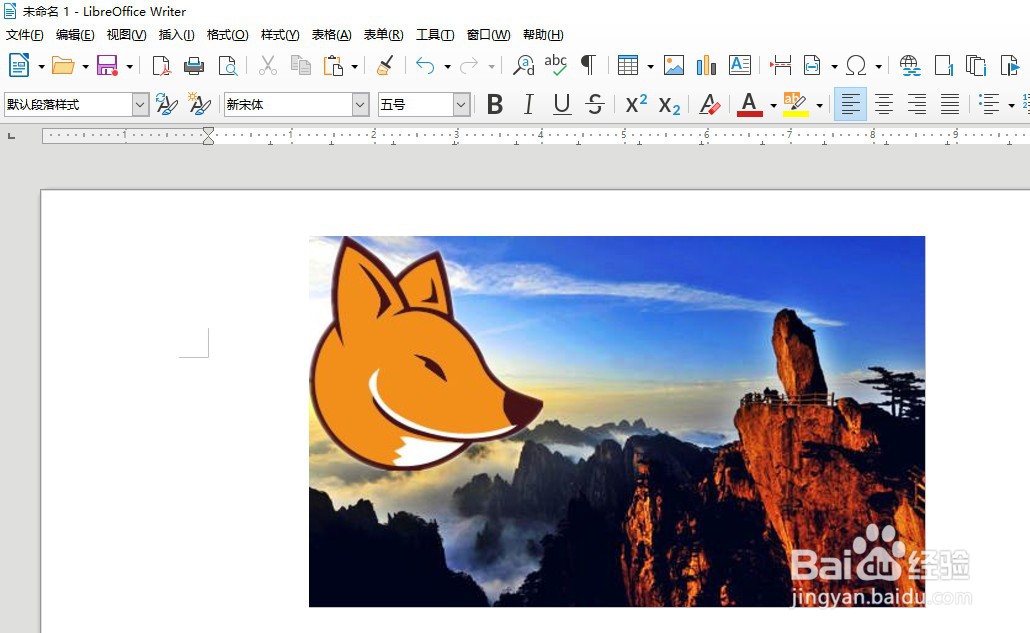
Task: Click the New Style from Selection icon
Action: pyautogui.click(x=199, y=104)
